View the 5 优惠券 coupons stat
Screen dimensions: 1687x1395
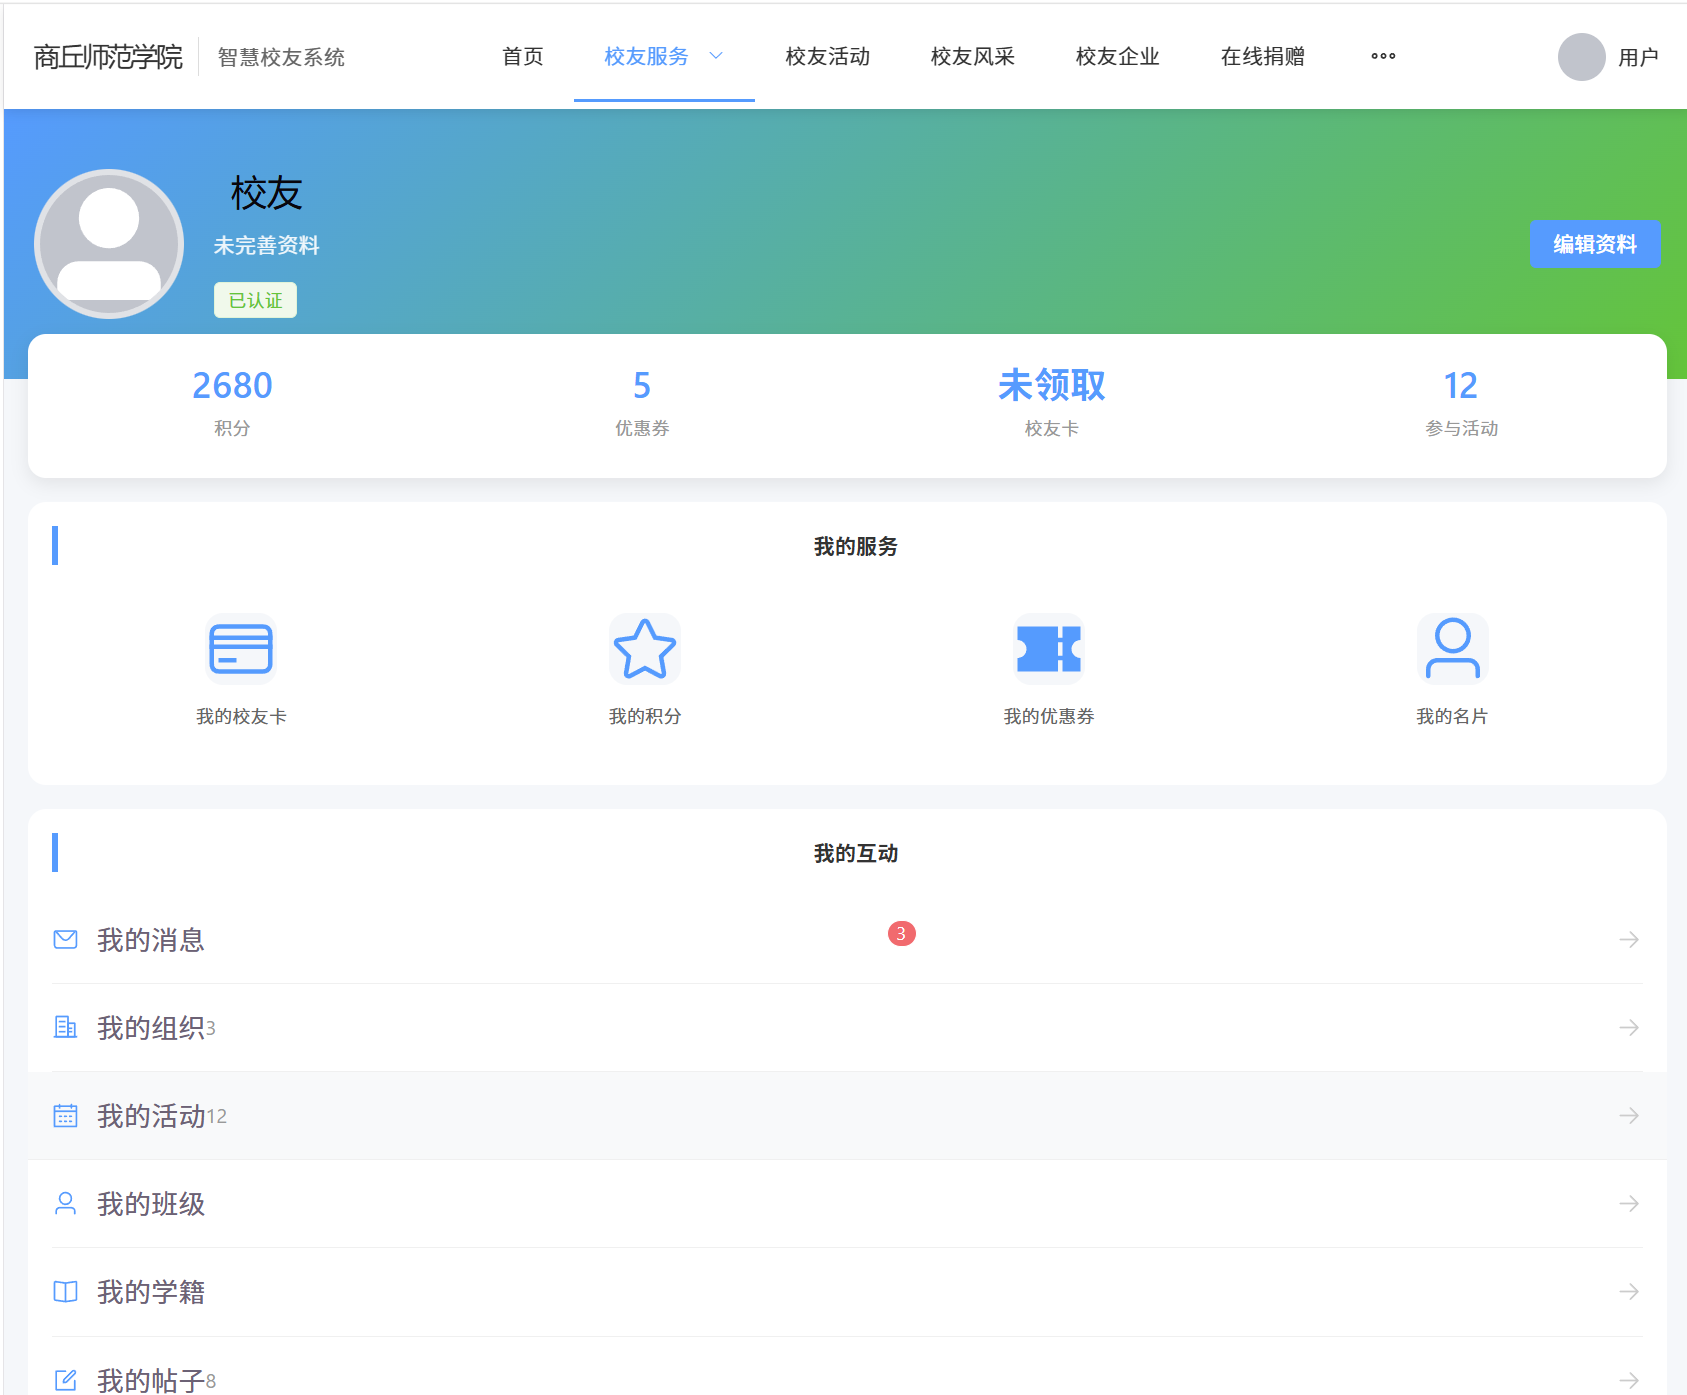point(642,403)
